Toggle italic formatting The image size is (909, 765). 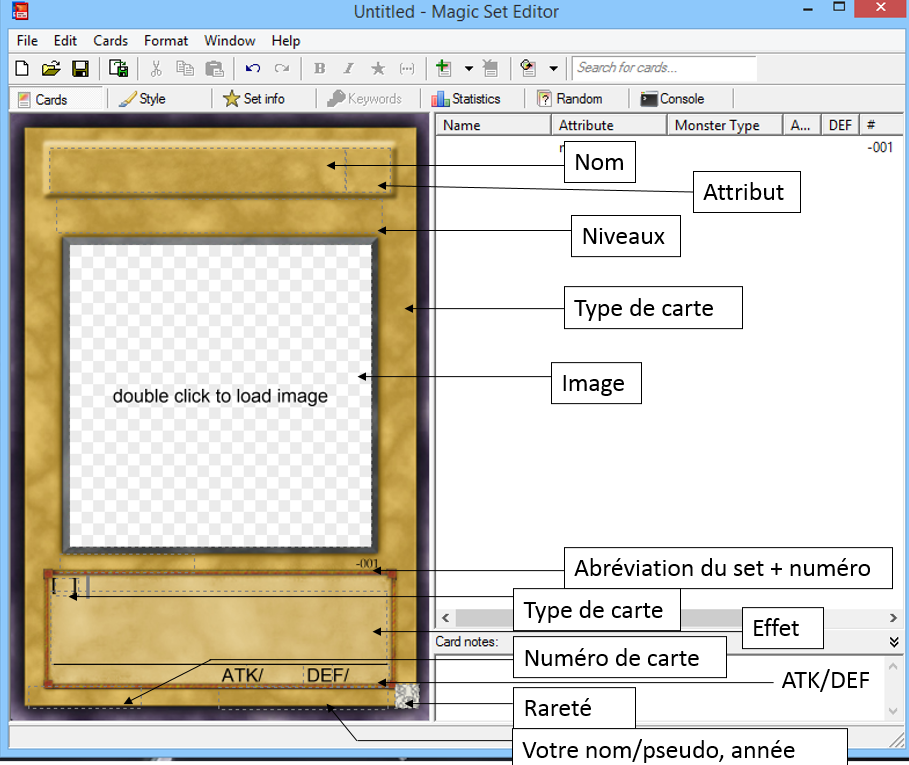click(348, 68)
